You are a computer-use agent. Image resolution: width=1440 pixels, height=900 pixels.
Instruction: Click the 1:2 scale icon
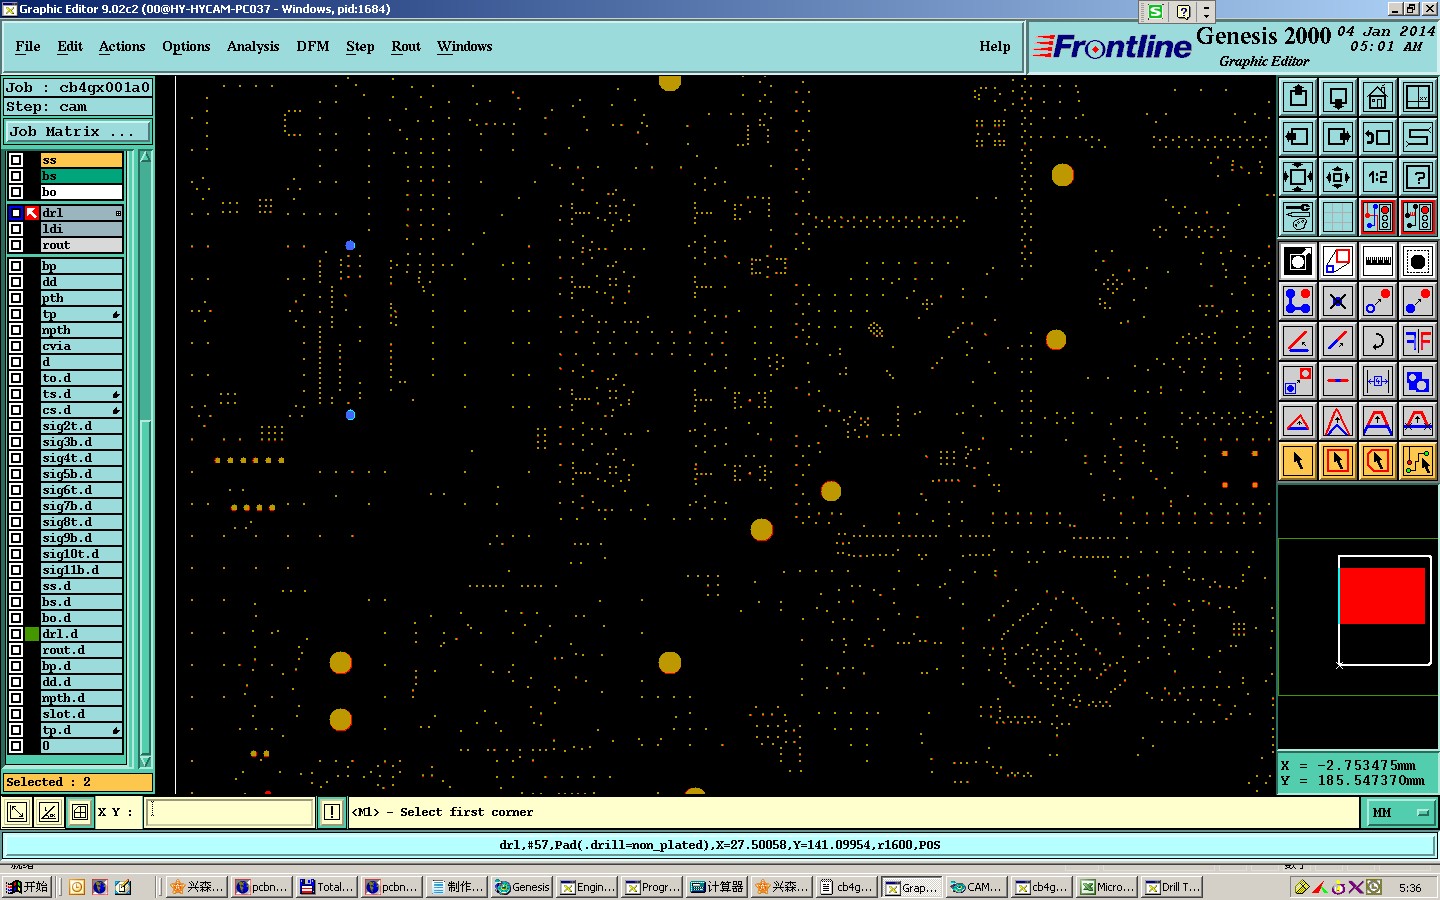tap(1378, 177)
